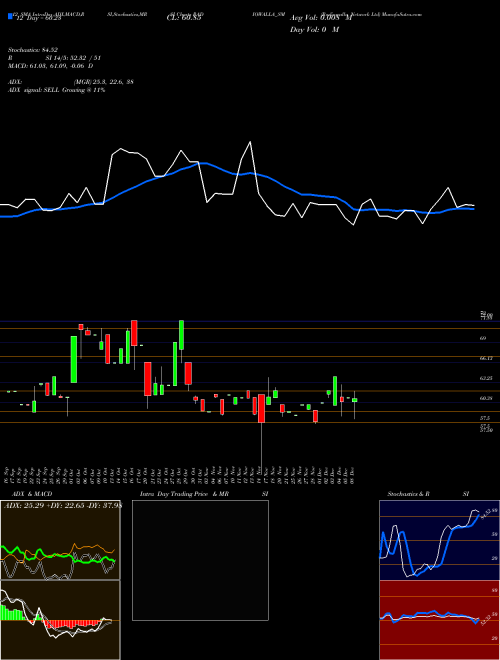Click the 'Intra Day Trading Price & MR' title

184,494
